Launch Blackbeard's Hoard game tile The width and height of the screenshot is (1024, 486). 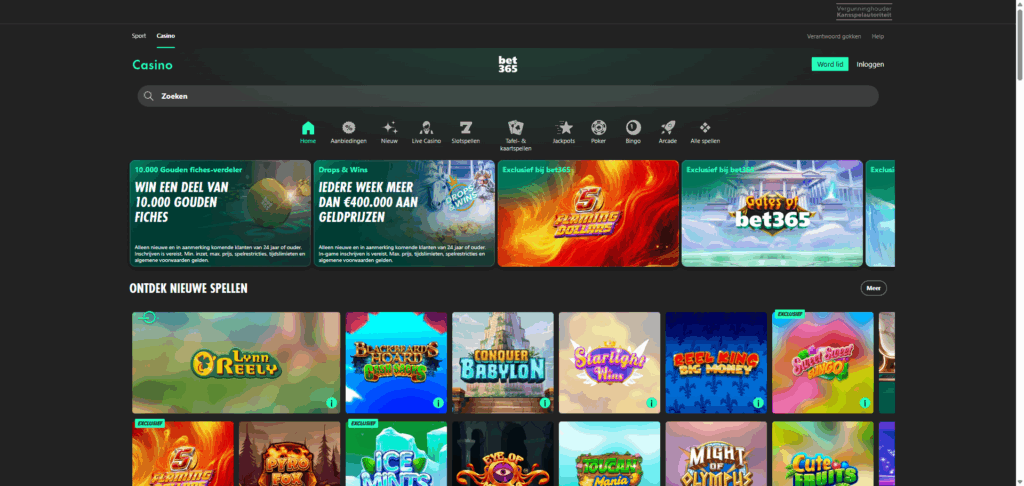coord(396,363)
